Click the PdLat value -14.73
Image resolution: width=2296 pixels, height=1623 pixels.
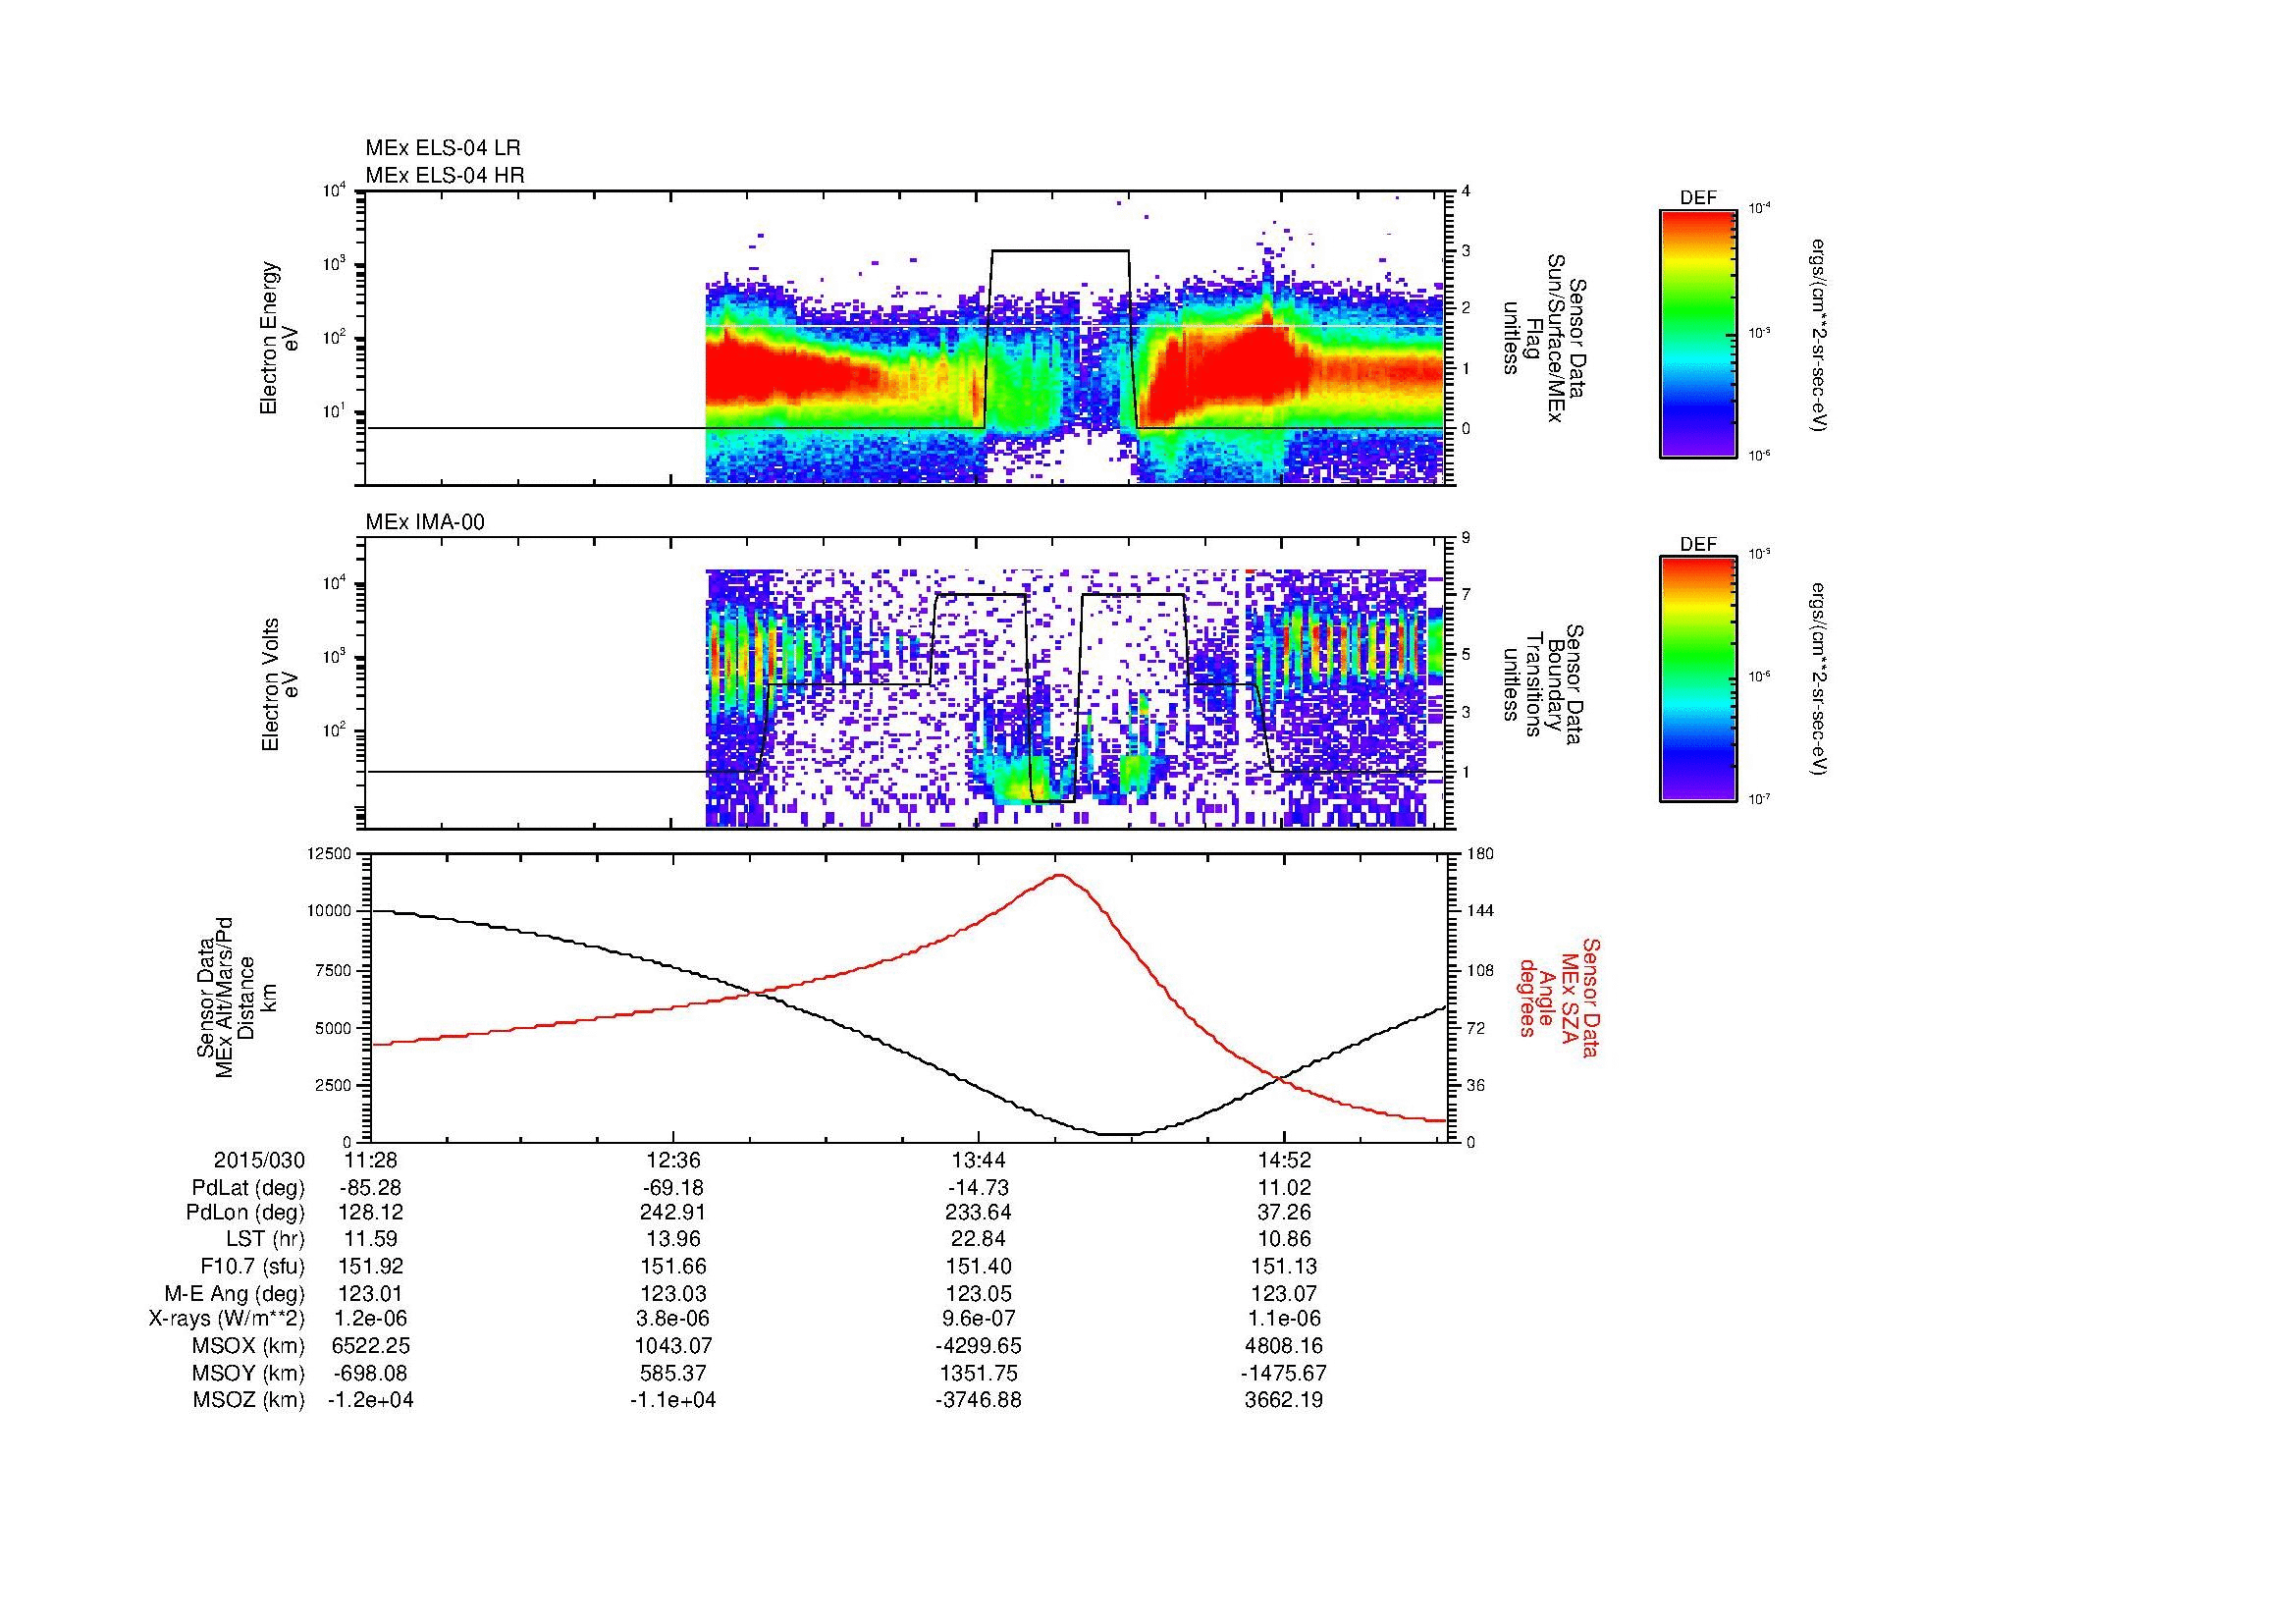[978, 1188]
